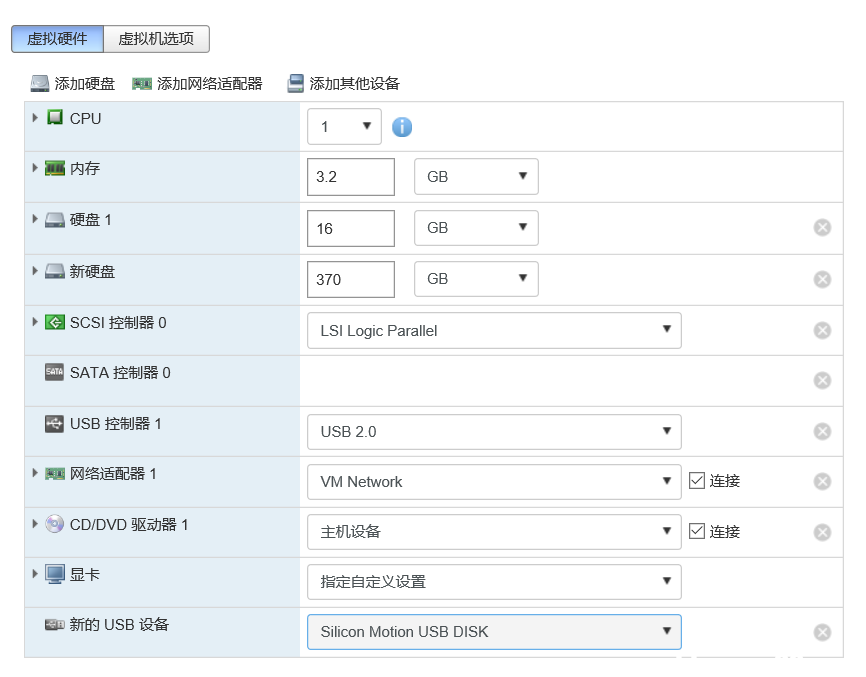Click the 新硬盘 size input field
Screen dimensions: 866x677
coord(351,280)
